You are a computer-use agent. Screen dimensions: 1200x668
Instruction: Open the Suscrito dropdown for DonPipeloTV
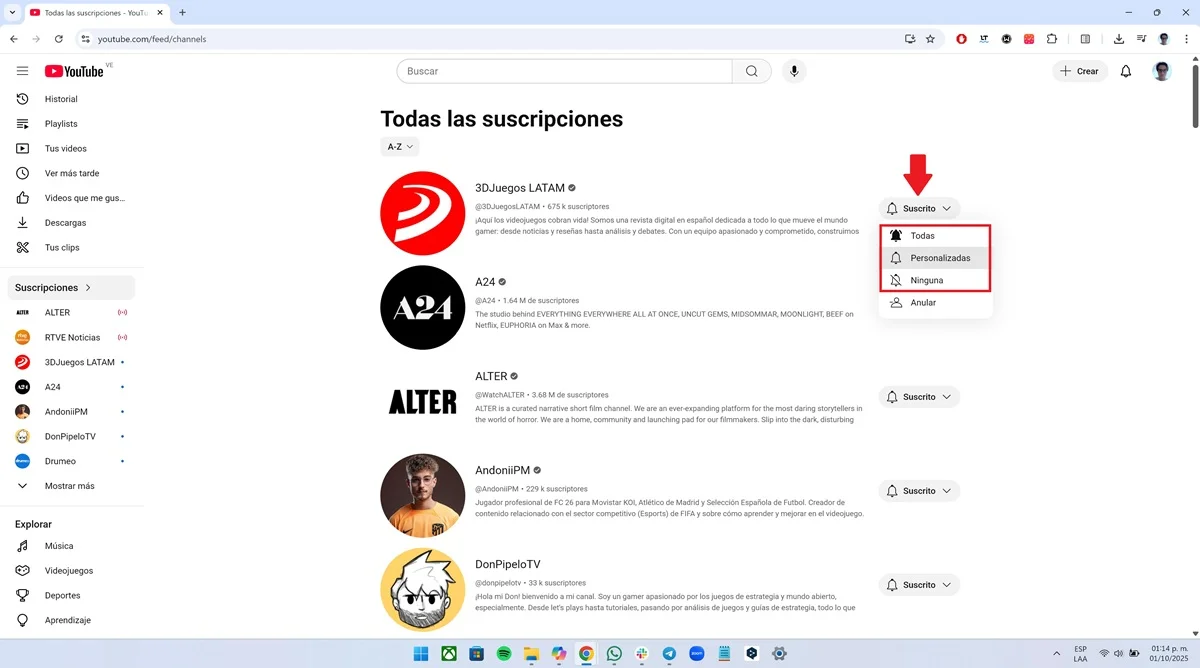click(x=919, y=585)
